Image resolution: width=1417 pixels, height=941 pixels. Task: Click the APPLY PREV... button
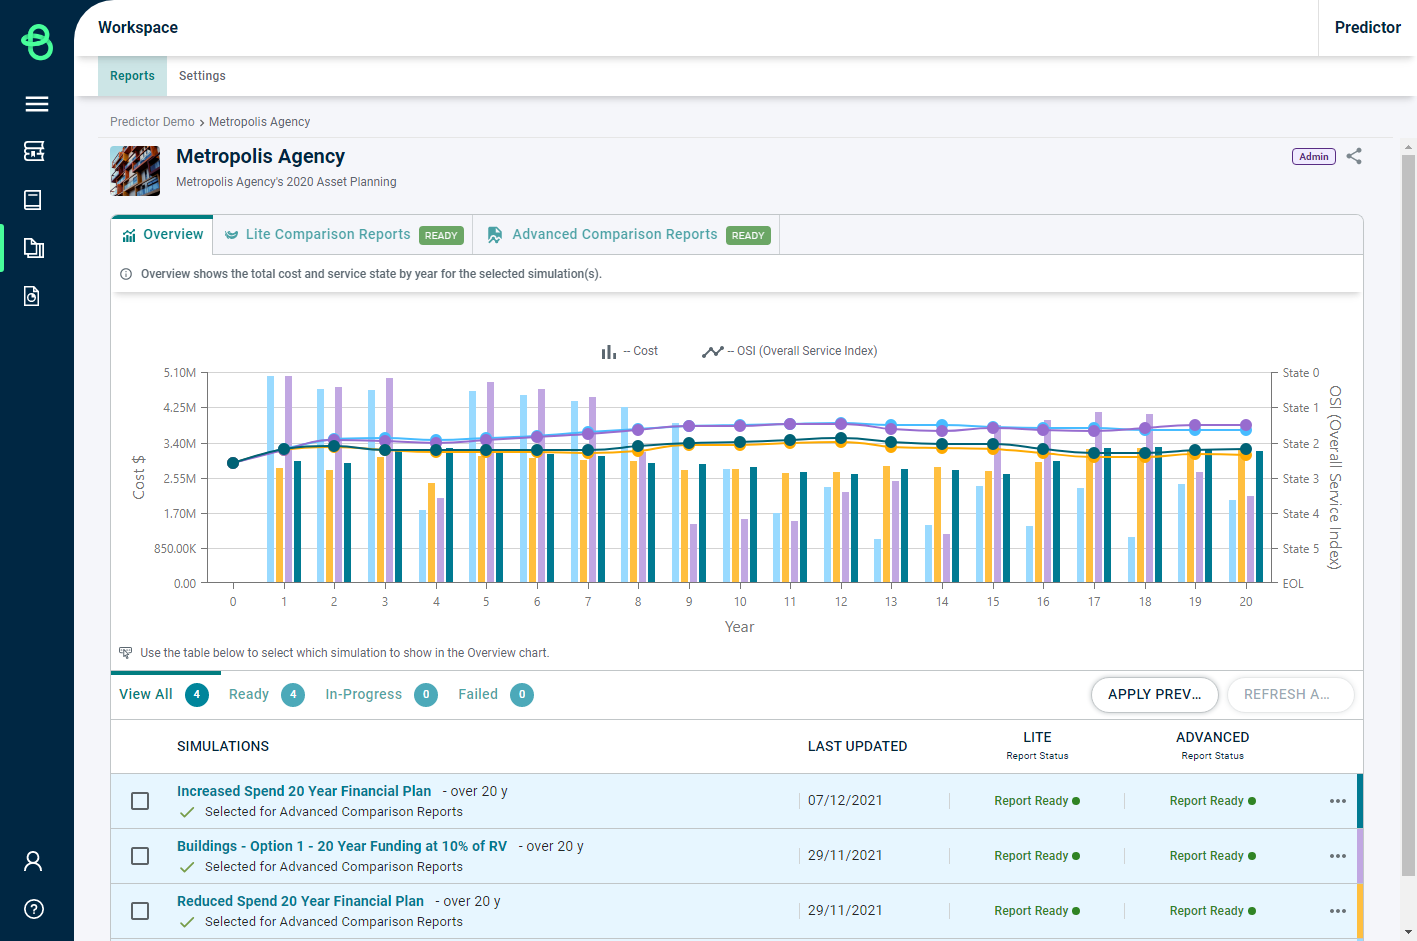pyautogui.click(x=1154, y=694)
